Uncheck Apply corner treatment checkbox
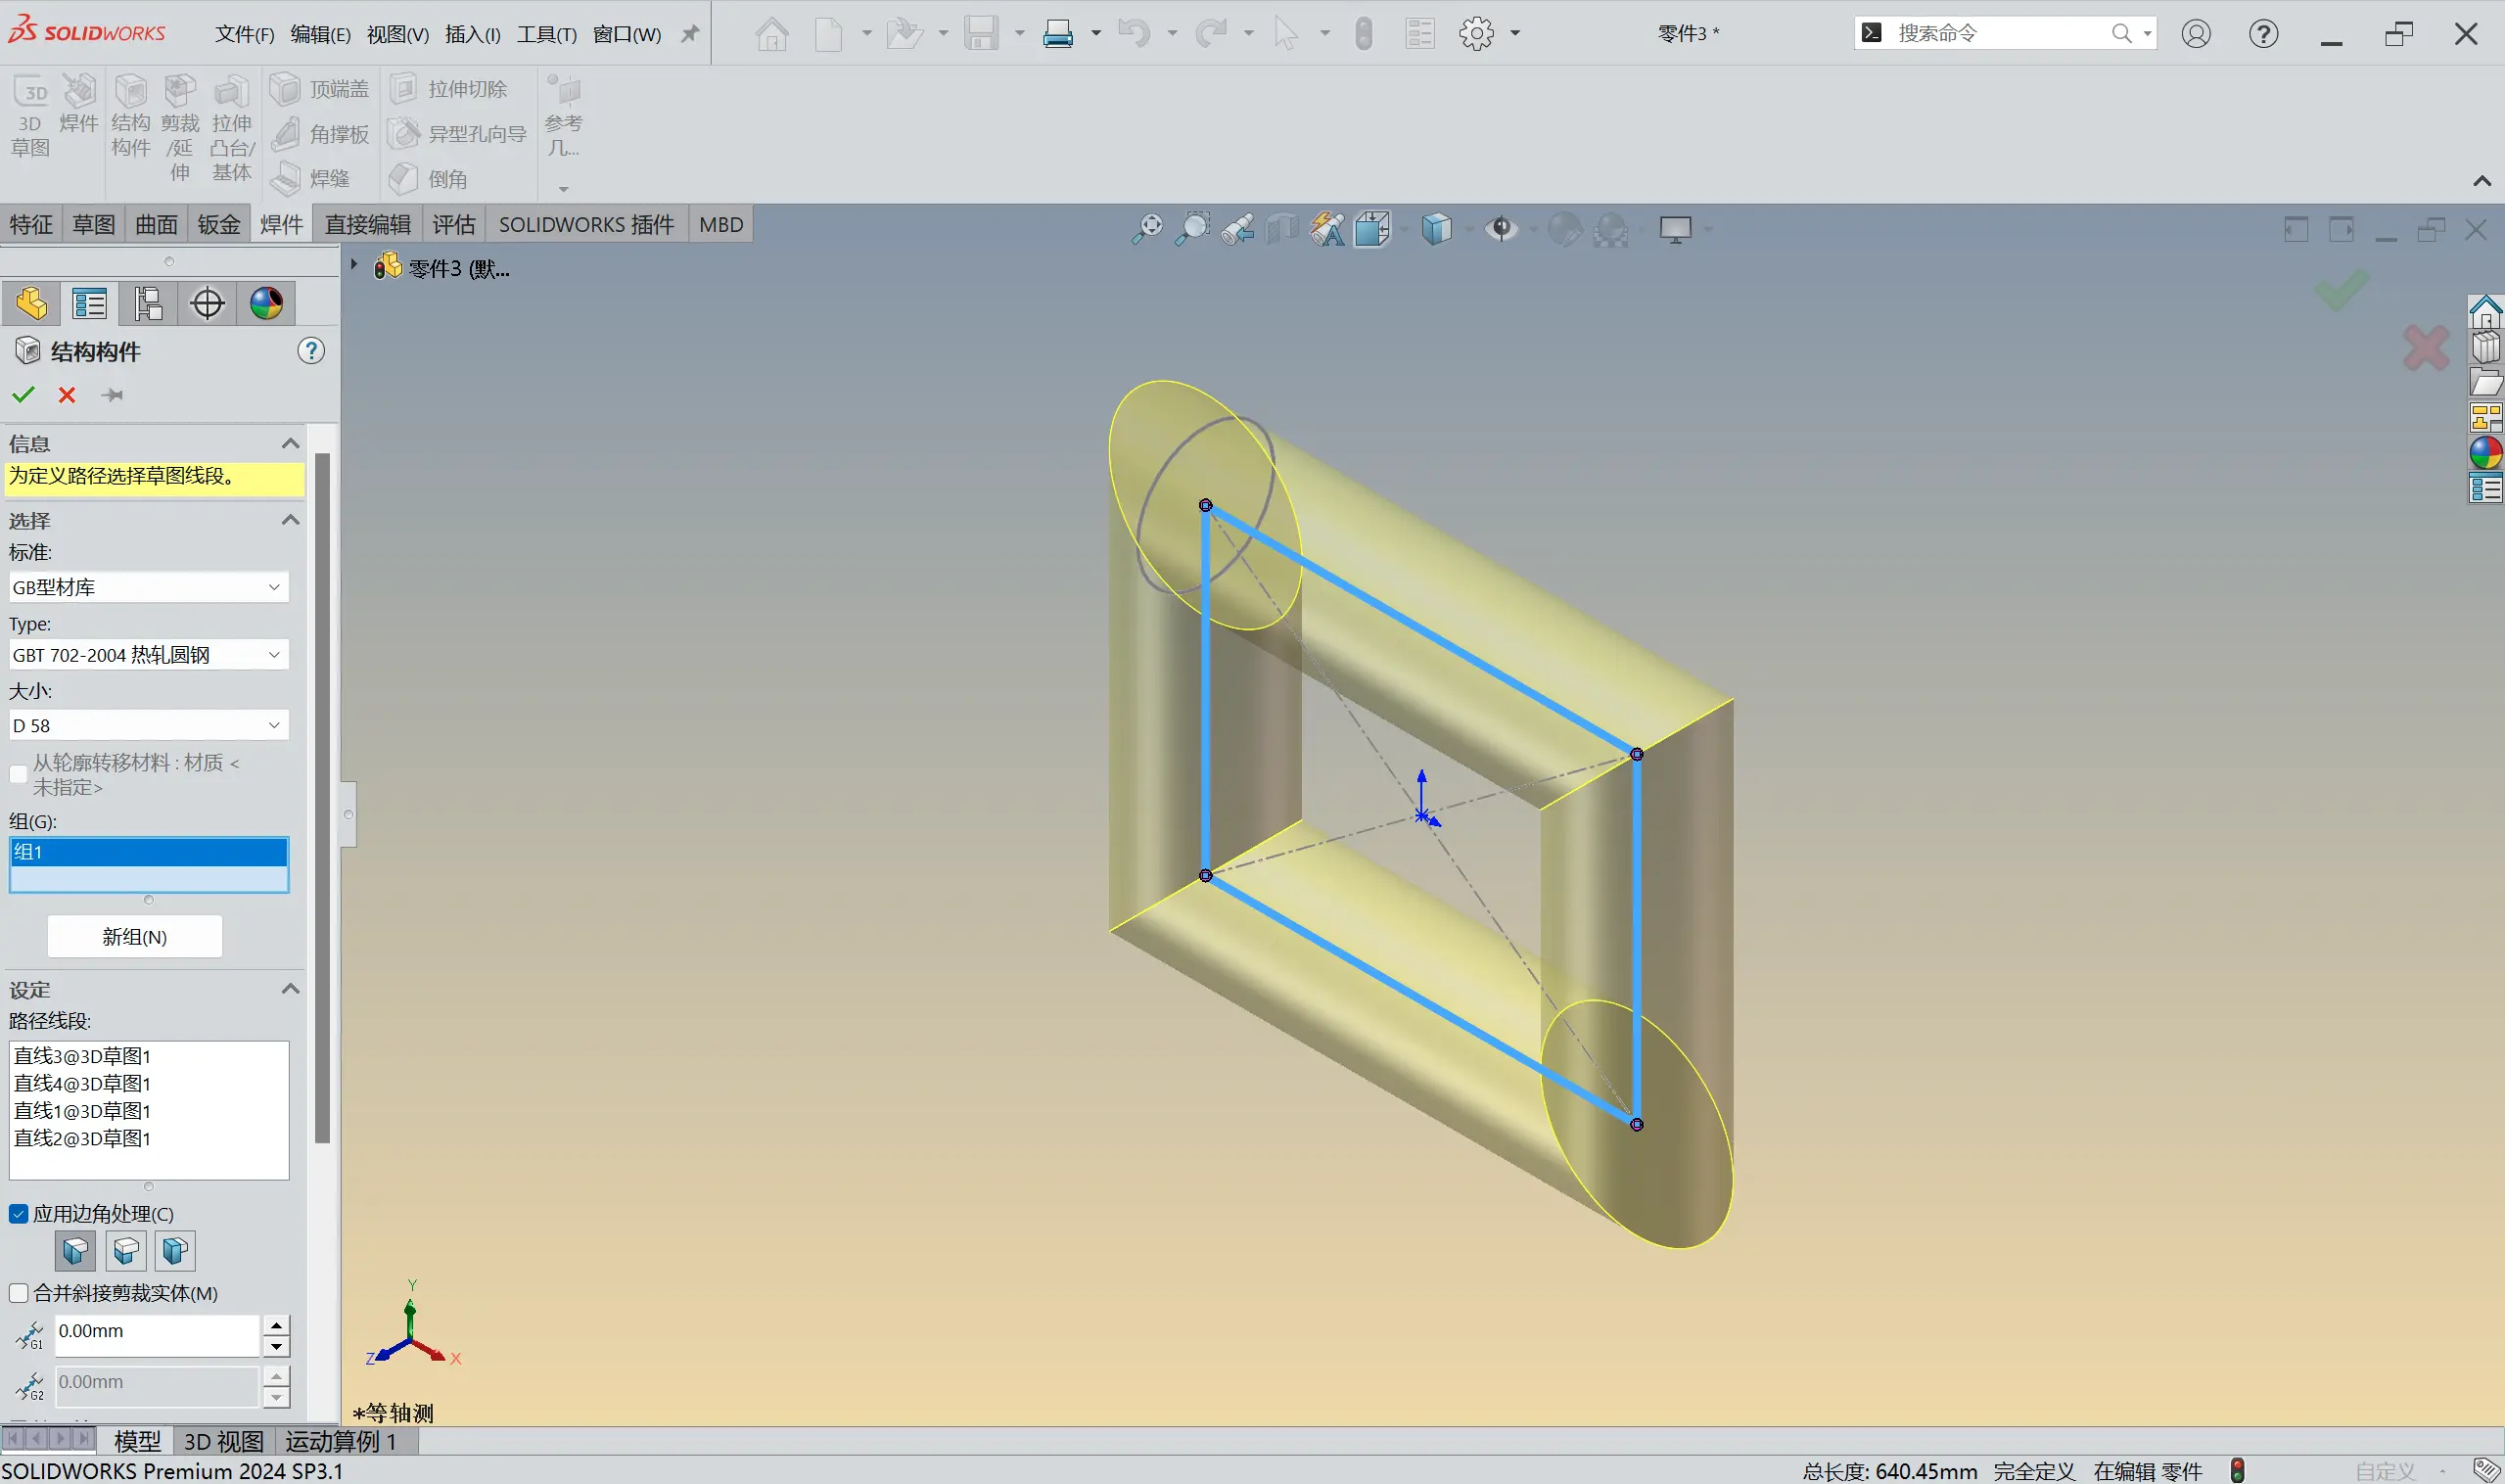 point(19,1214)
